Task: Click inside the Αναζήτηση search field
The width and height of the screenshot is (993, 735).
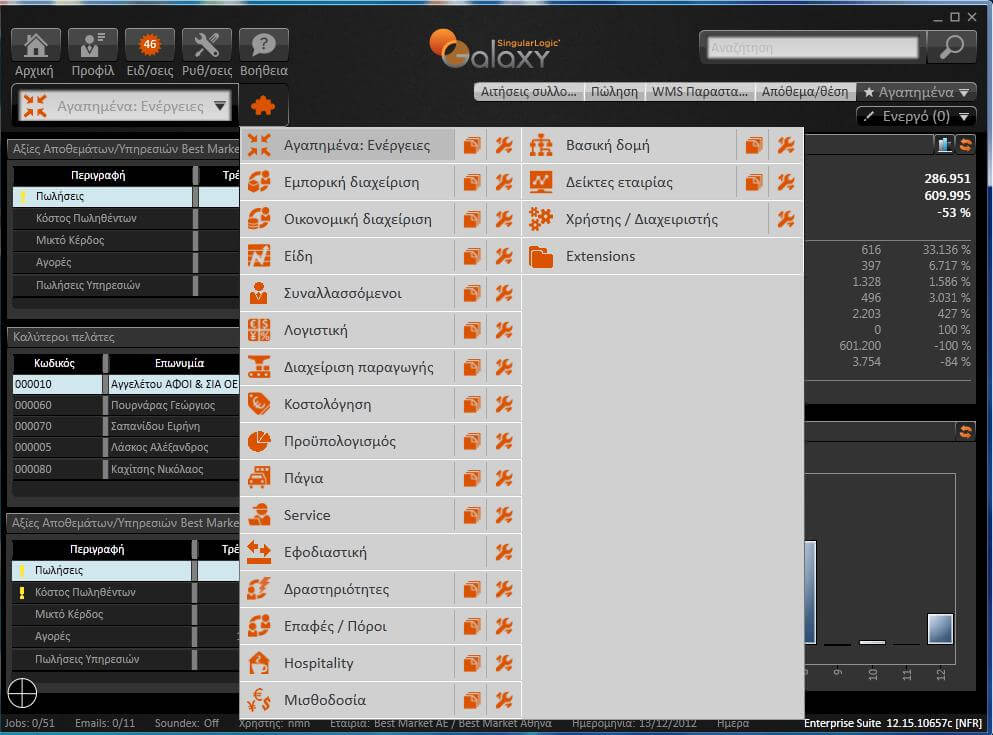Action: tap(811, 47)
